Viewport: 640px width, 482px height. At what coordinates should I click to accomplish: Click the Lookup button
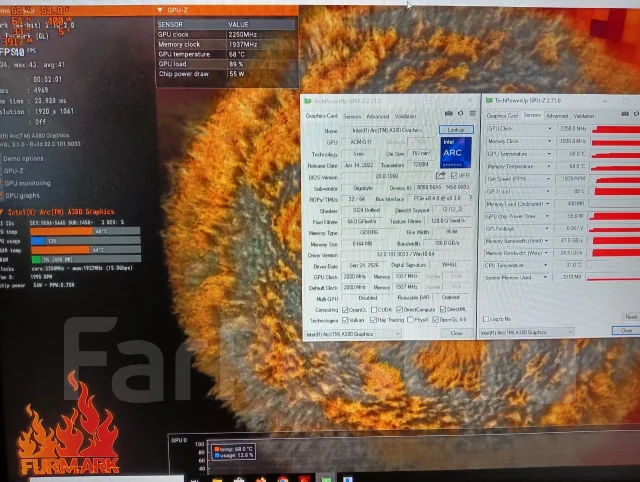(456, 129)
